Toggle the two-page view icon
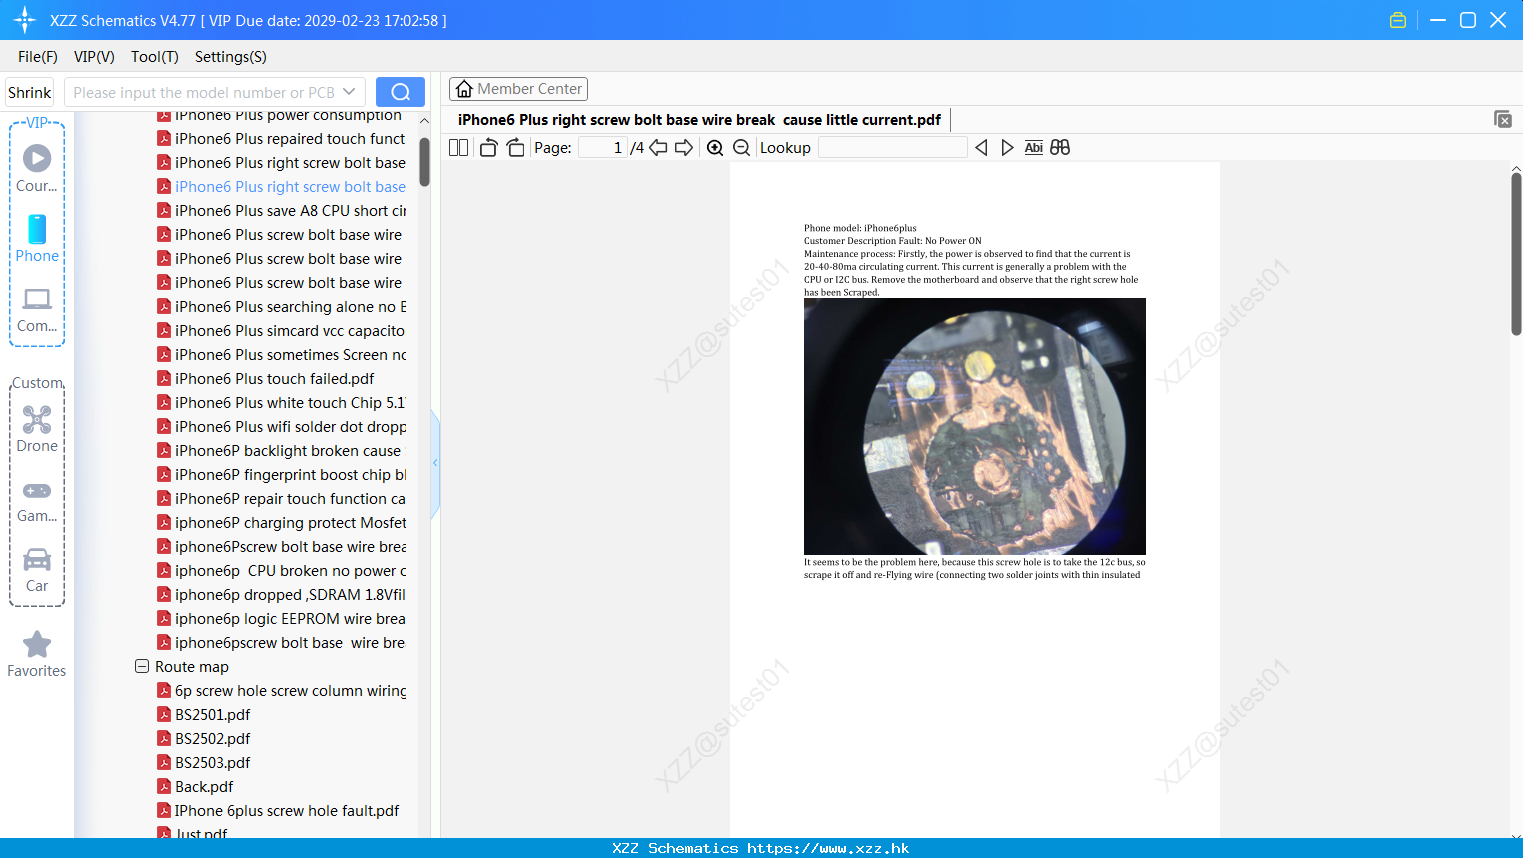This screenshot has width=1523, height=858. (x=459, y=148)
